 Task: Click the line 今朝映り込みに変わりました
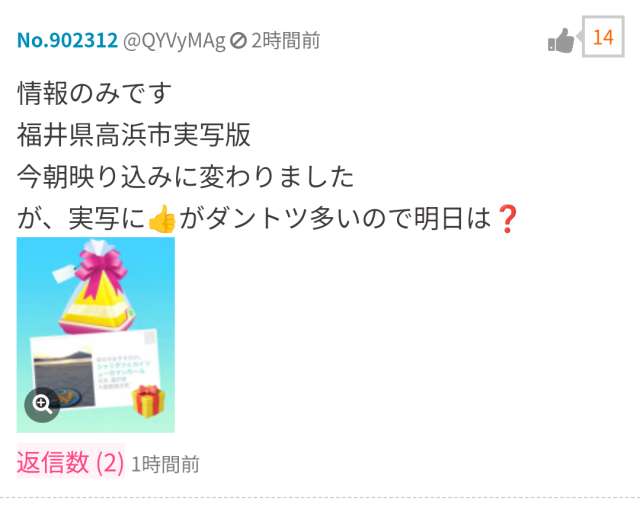coord(185,177)
